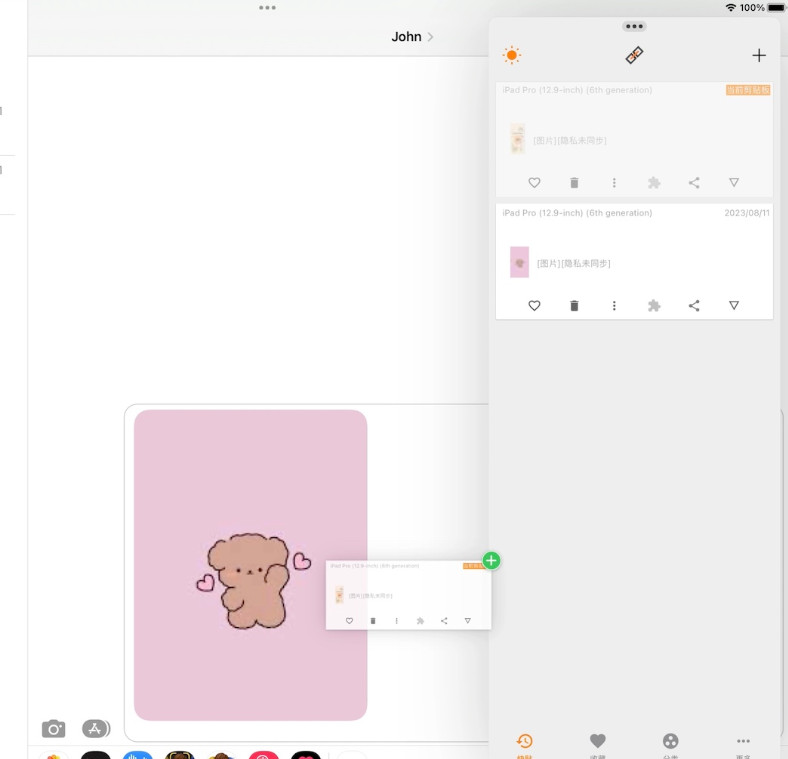This screenshot has height=759, width=788.
Task: Tap the pink thumbnail in 2023/08/11 card
Action: click(520, 262)
